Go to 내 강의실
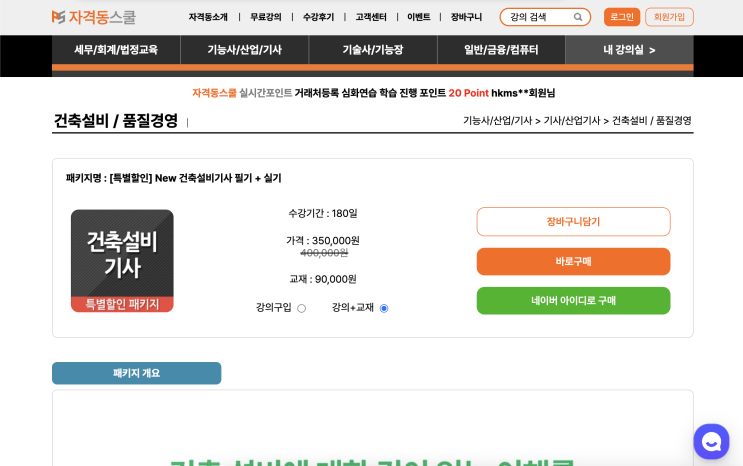 629,50
